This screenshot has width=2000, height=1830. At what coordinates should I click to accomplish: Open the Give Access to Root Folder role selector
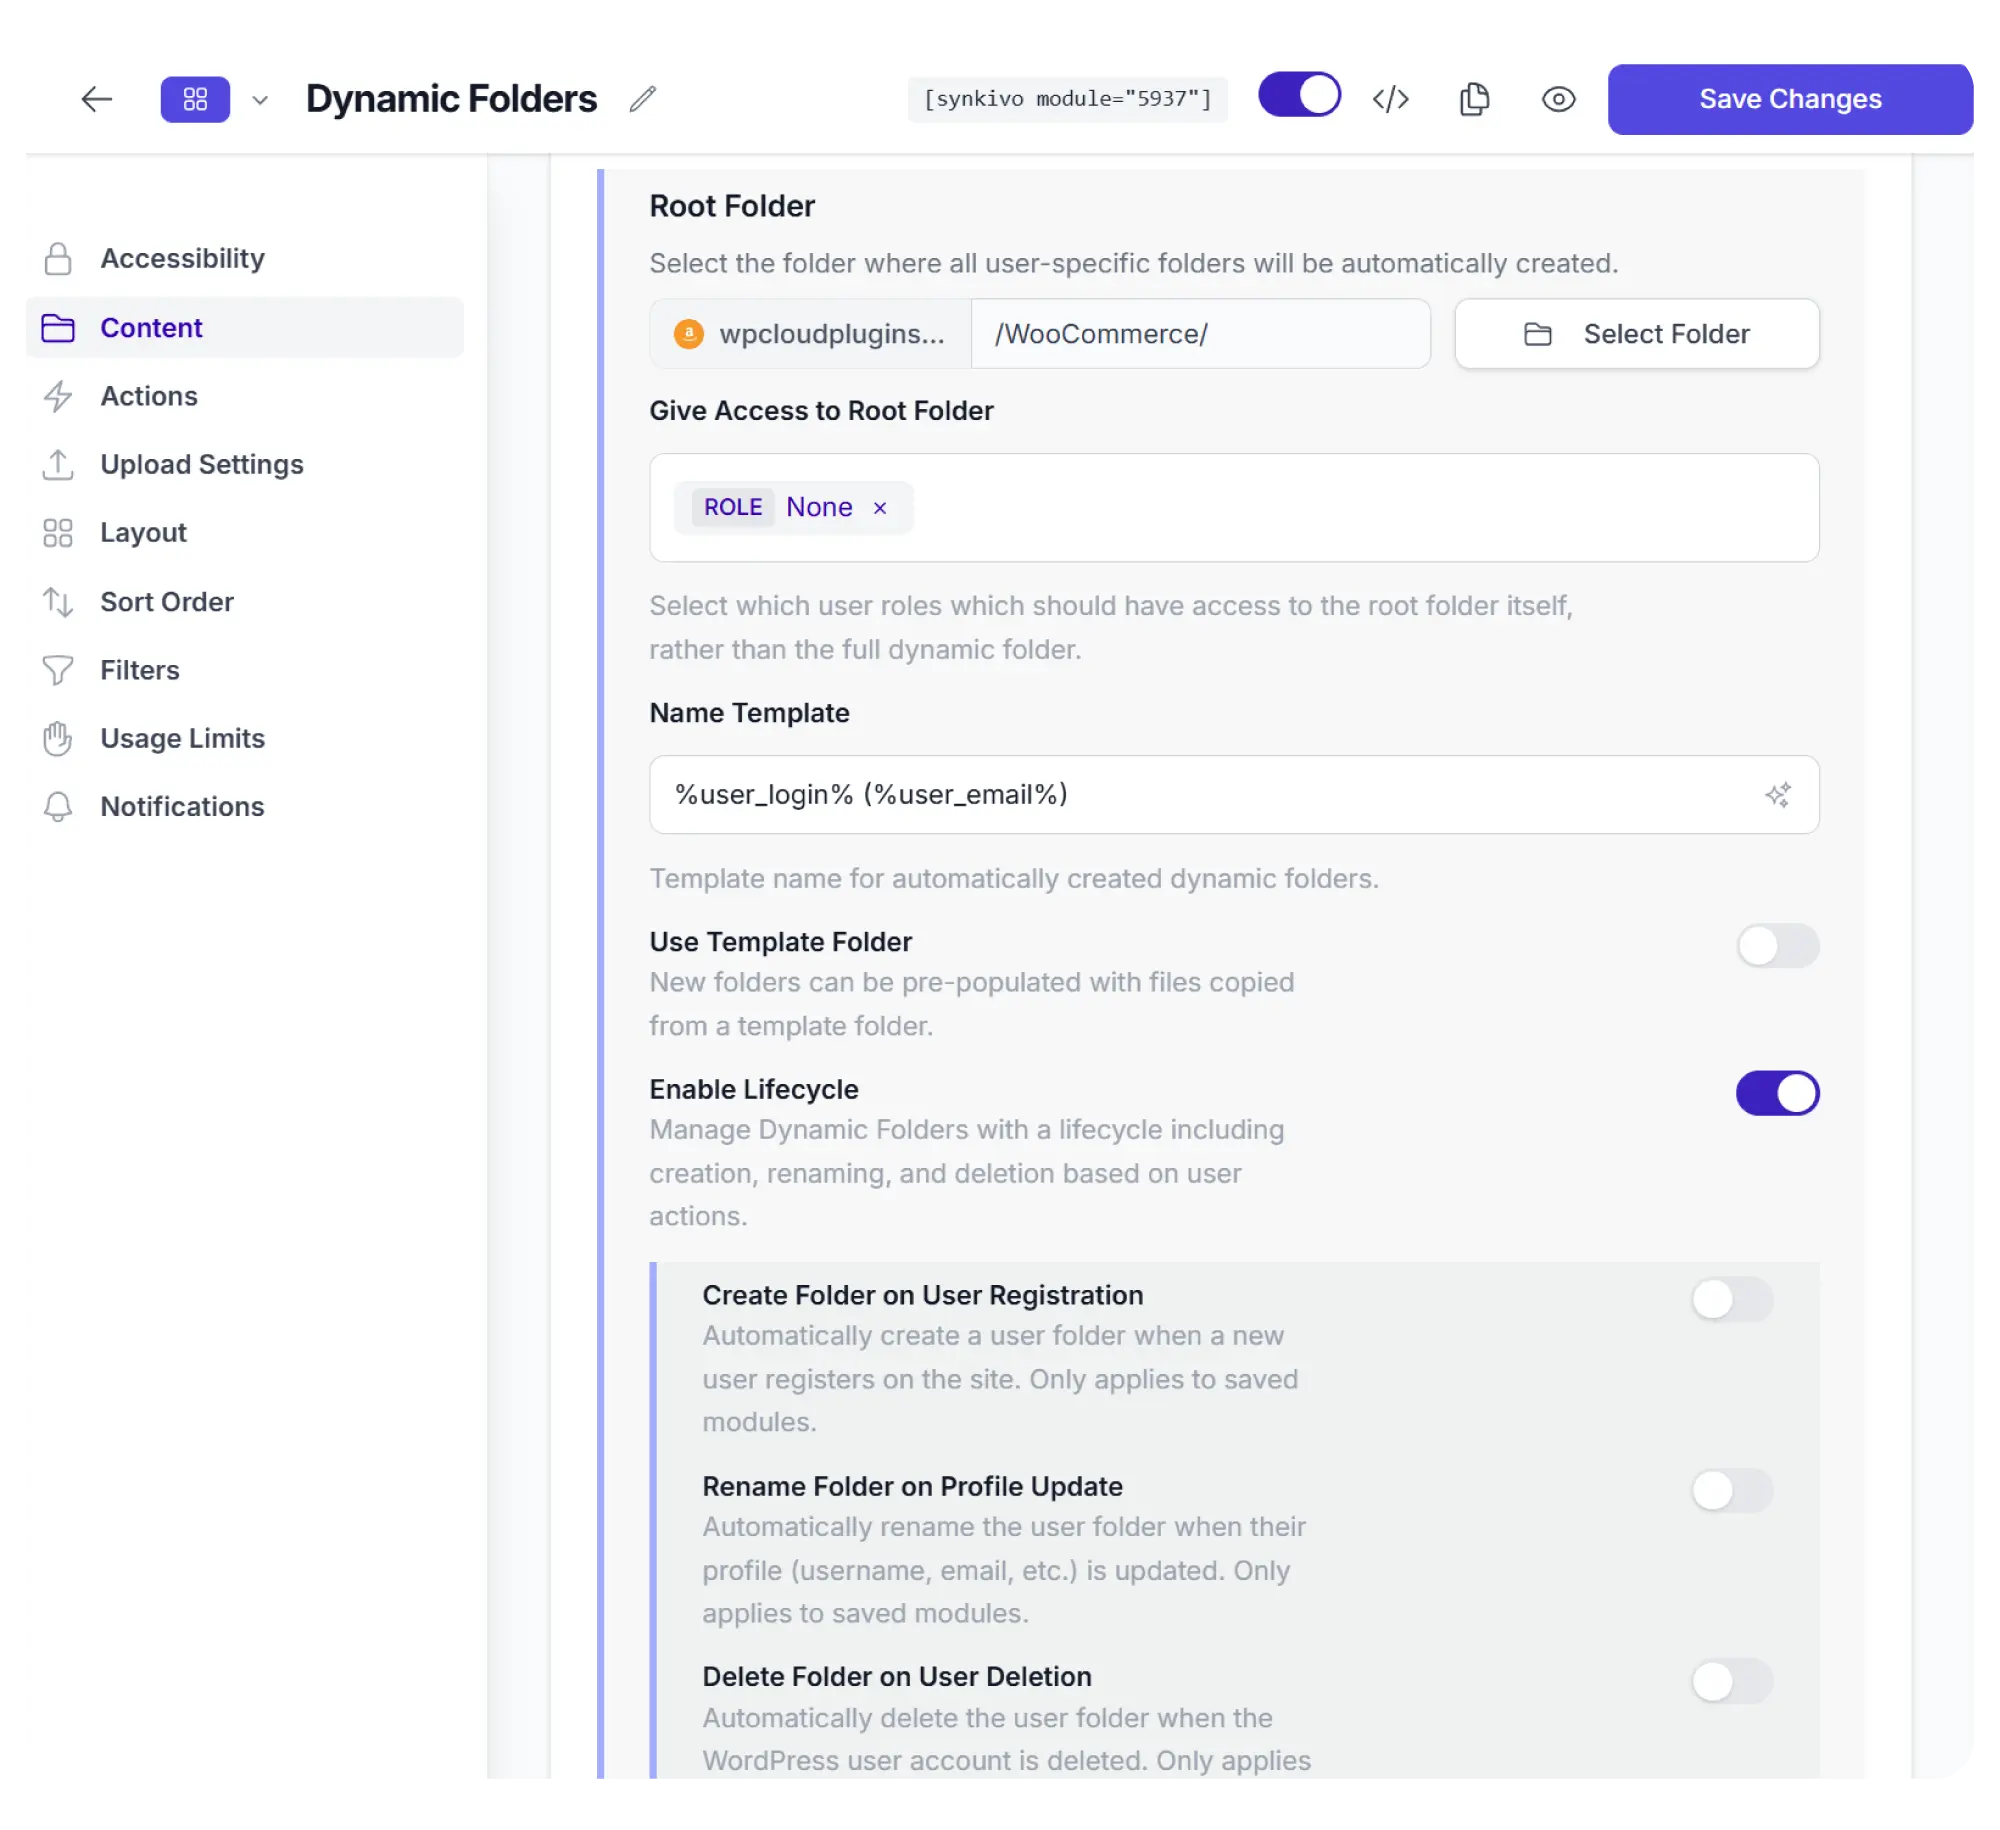tap(1234, 508)
